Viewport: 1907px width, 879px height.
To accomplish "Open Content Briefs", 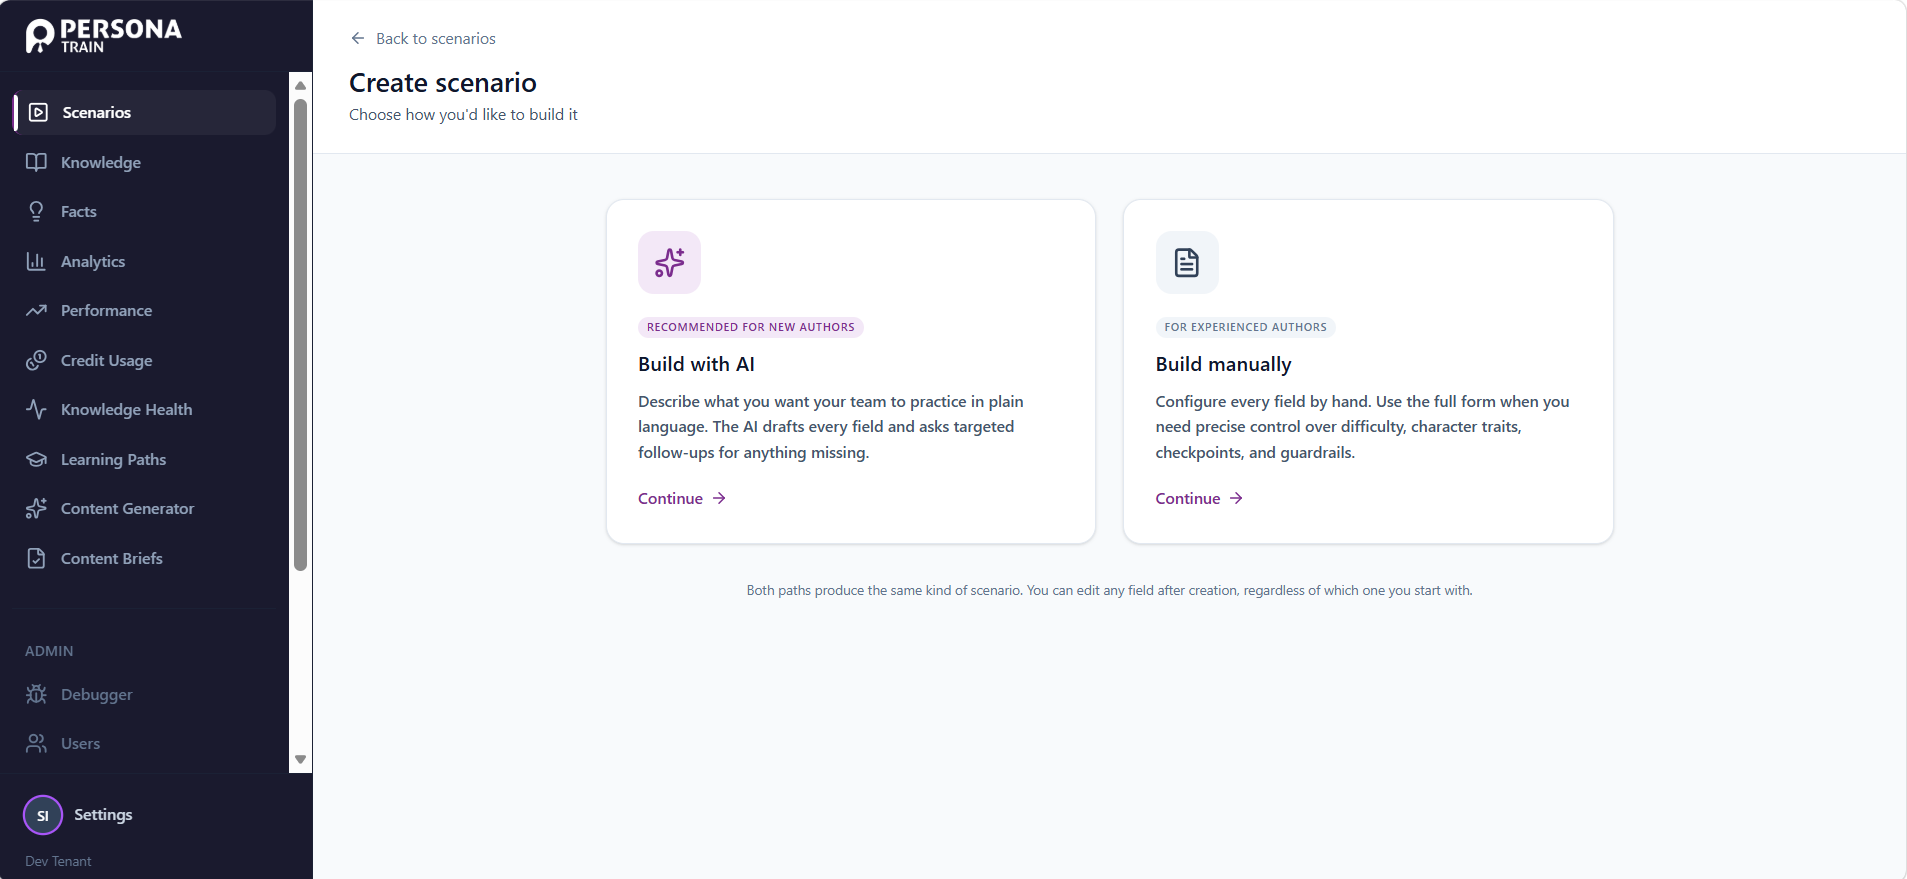I will 145,558.
